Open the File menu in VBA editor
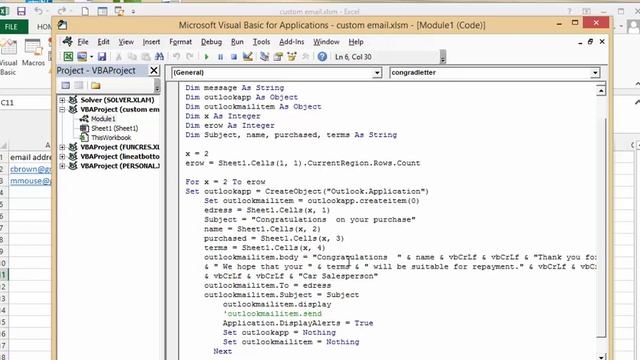Viewport: 640px width, 360px height. tap(83, 42)
